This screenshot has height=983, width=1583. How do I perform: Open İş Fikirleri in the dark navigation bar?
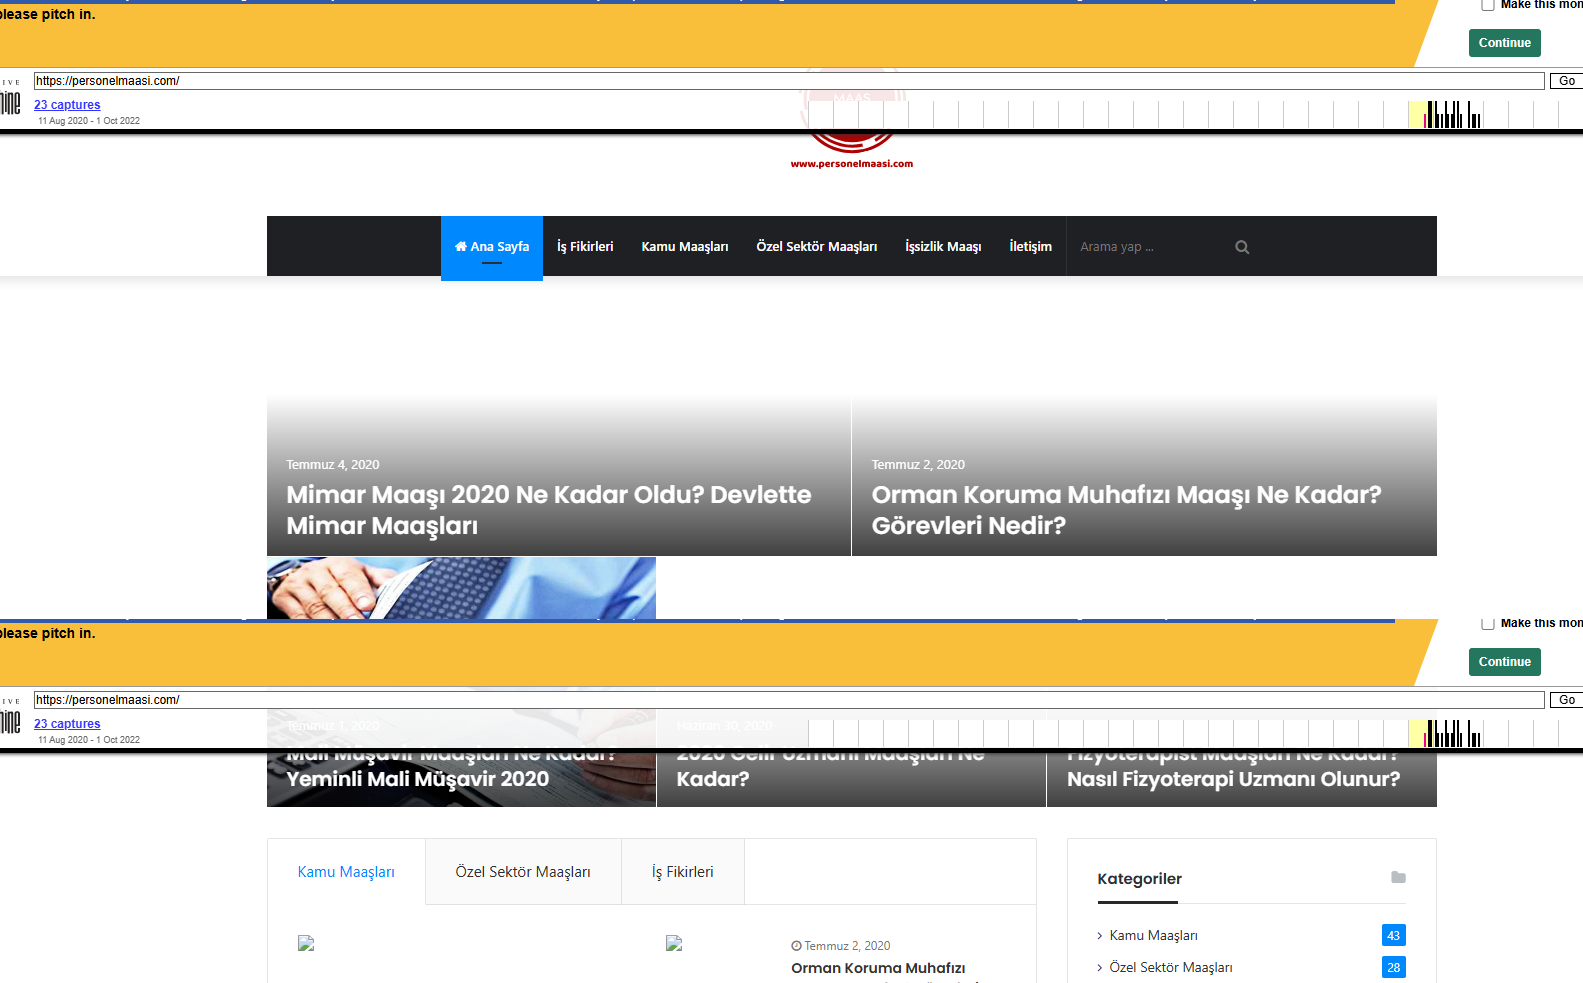tap(585, 247)
